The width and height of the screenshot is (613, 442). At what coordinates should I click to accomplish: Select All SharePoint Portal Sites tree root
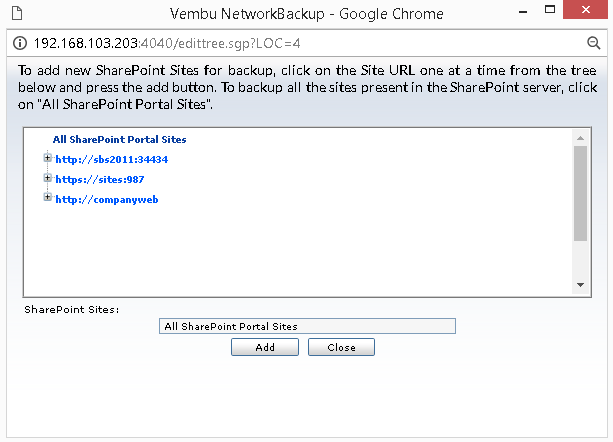click(x=120, y=140)
